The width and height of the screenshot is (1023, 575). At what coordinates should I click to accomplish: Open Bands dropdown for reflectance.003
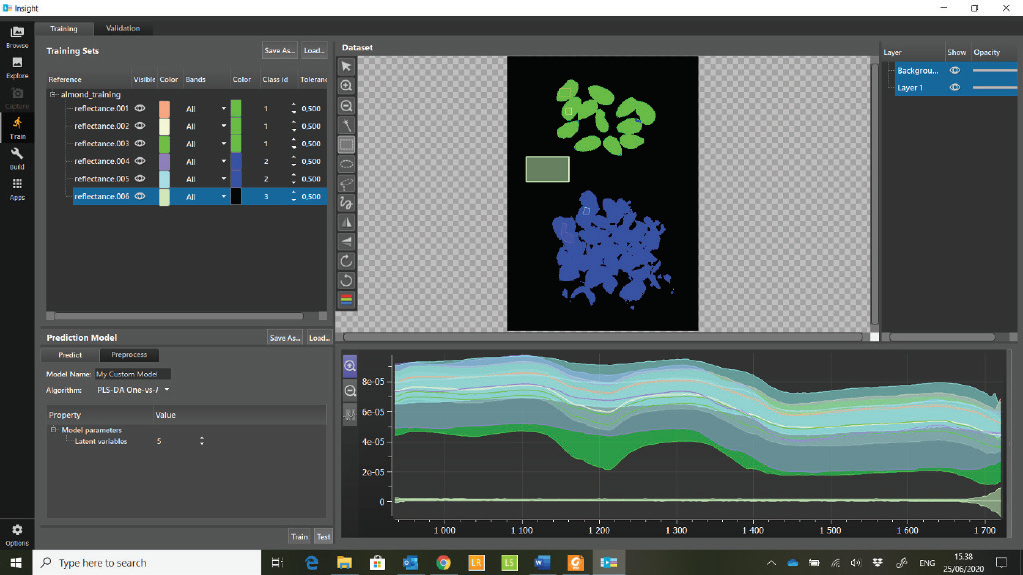224,144
